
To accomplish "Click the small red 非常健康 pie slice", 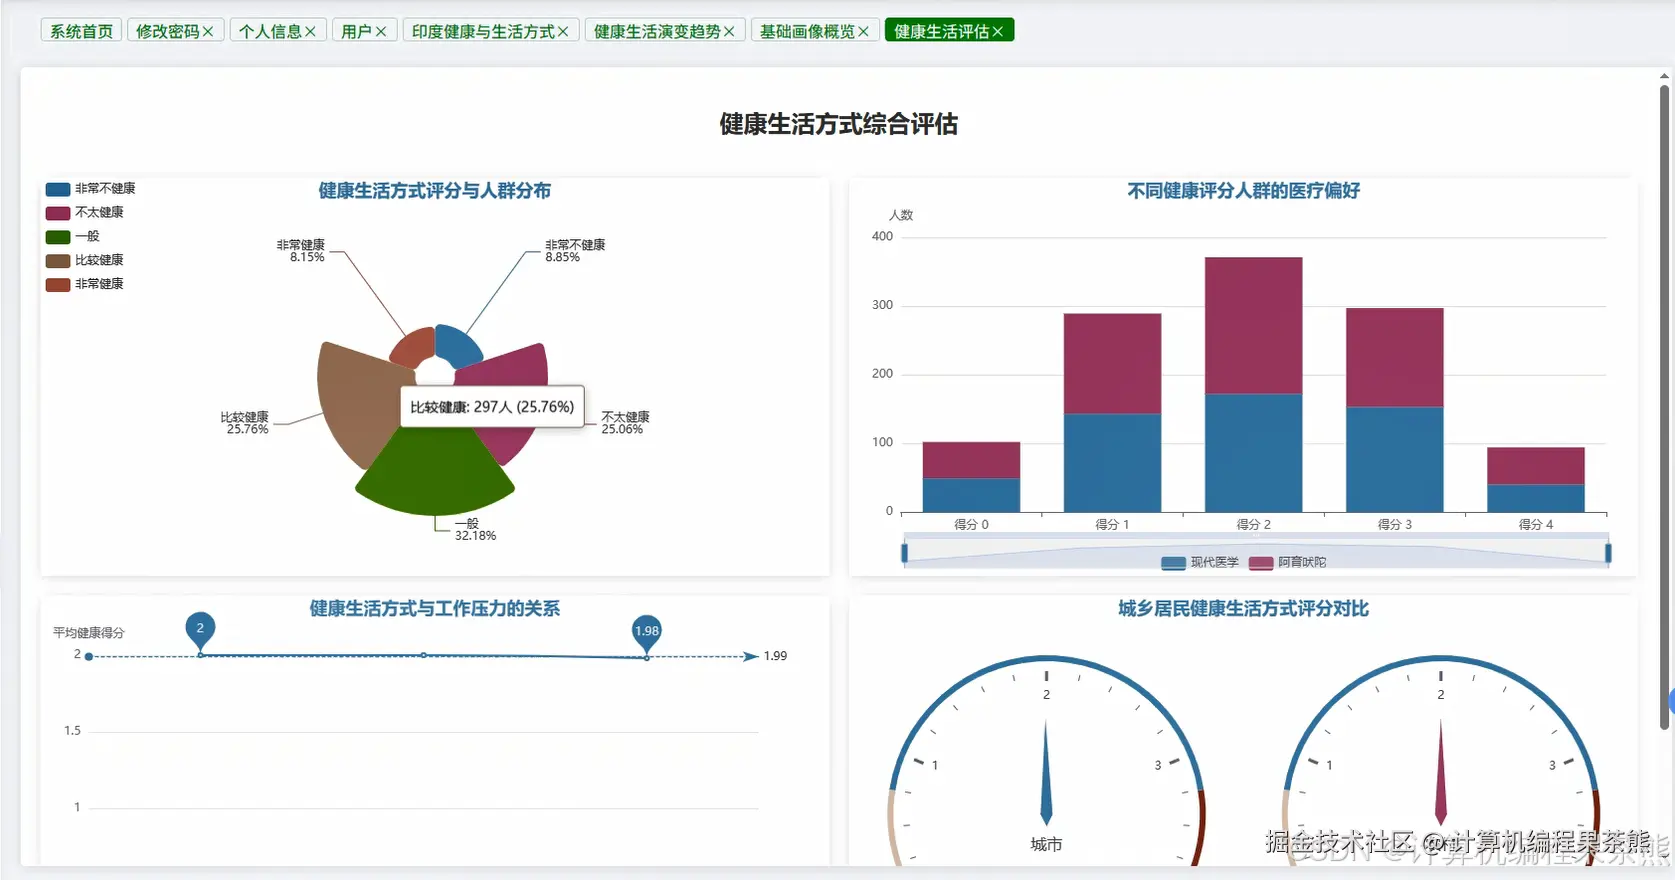I will (412, 346).
